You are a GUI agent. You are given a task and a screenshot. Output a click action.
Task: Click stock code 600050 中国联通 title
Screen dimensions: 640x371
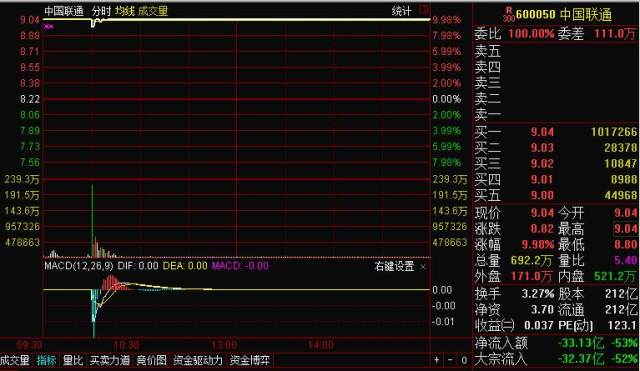pos(564,14)
